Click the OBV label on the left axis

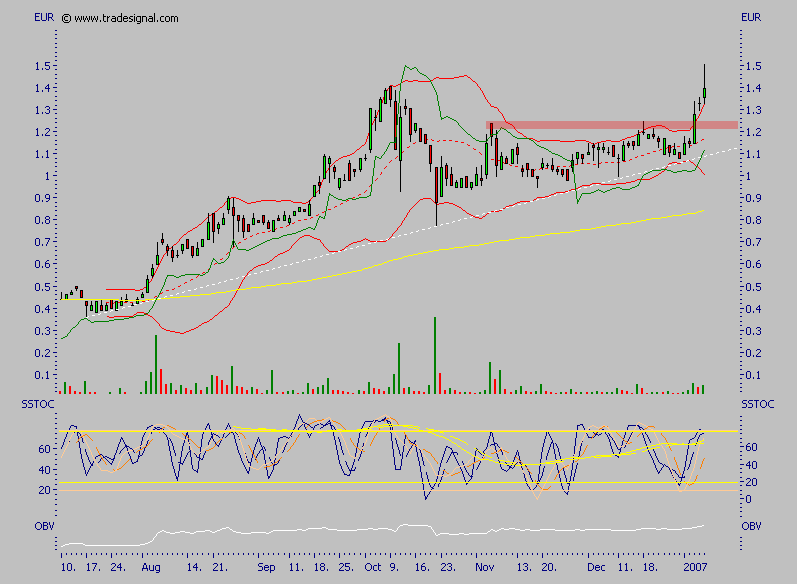(x=44, y=526)
